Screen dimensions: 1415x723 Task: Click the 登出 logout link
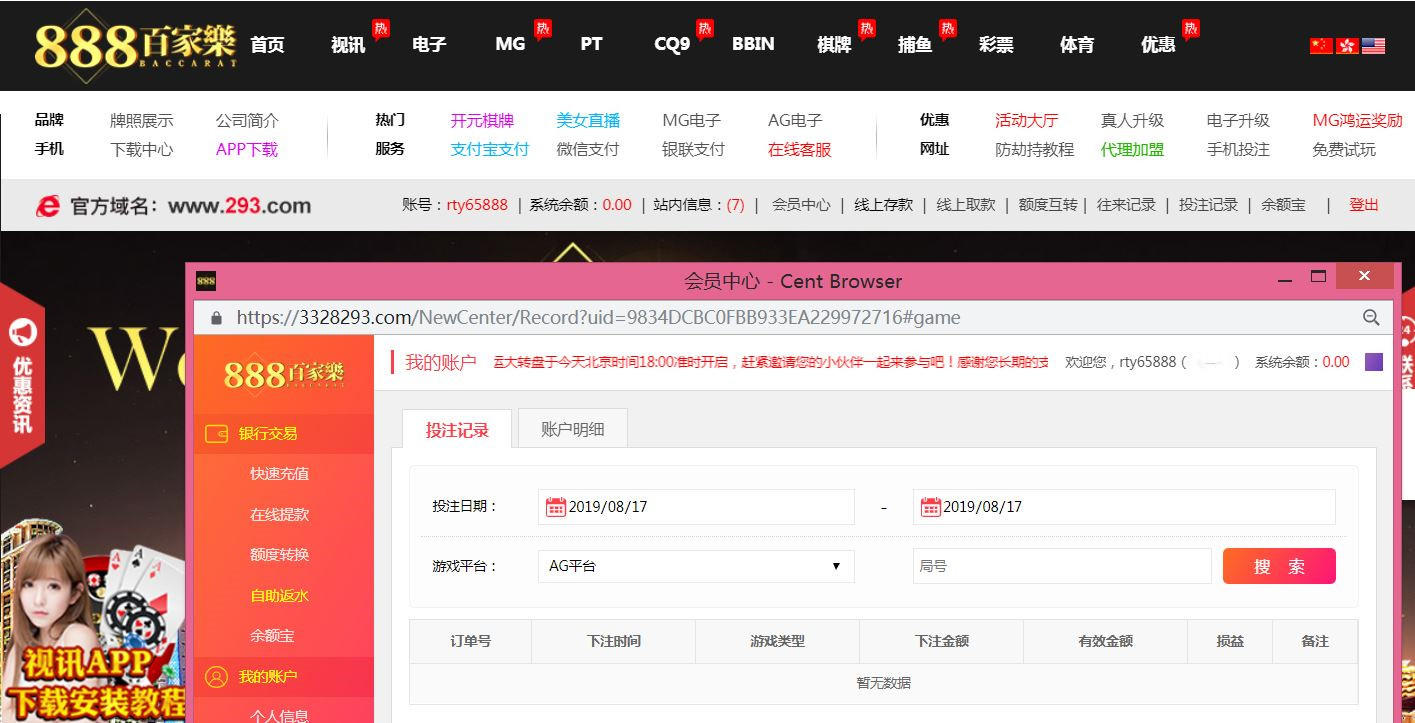1364,205
